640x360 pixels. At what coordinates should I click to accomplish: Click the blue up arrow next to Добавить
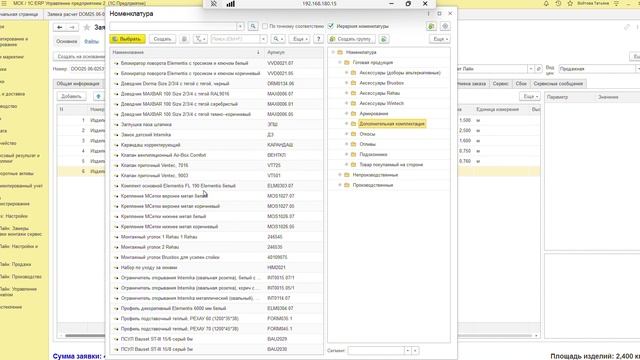98,96
